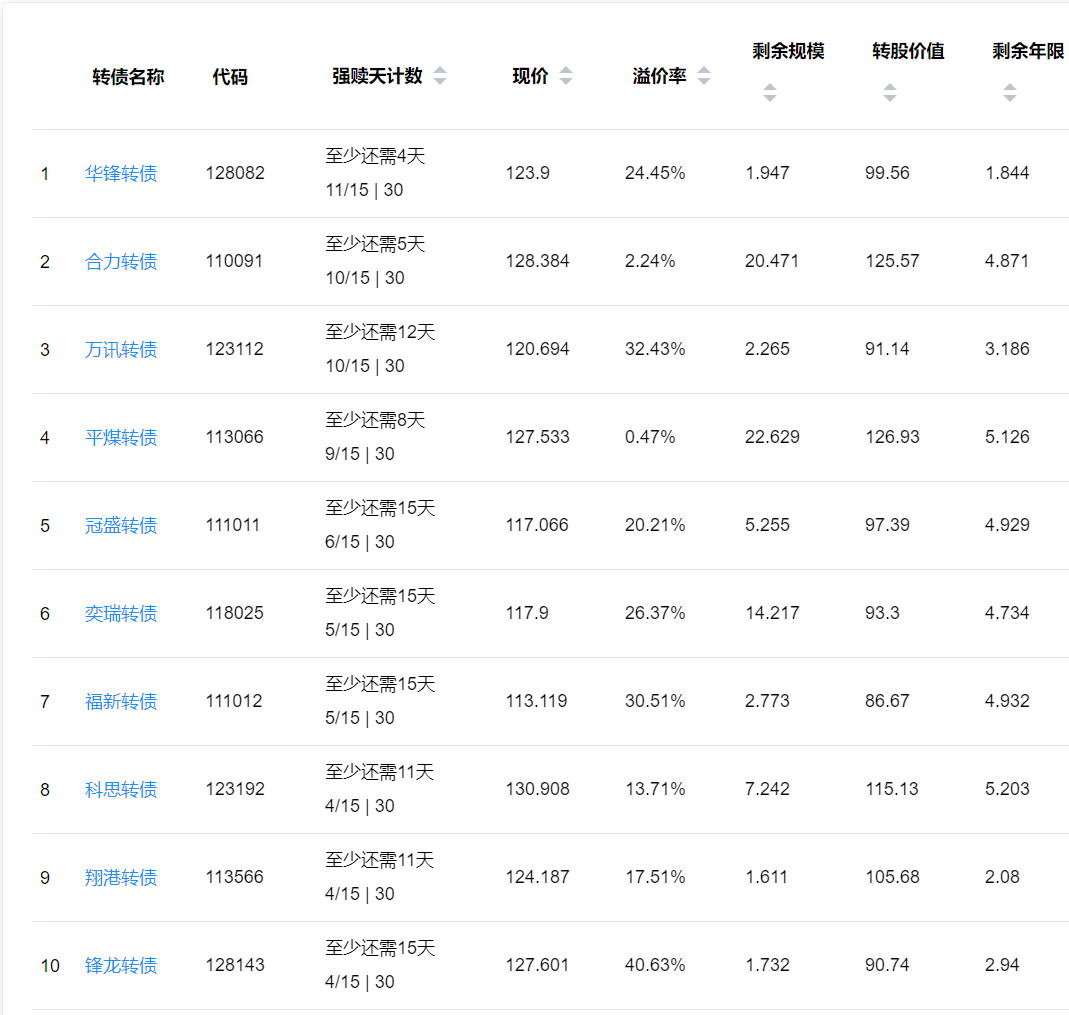
Task: Click the 万讯转债 link
Action: [x=121, y=350]
